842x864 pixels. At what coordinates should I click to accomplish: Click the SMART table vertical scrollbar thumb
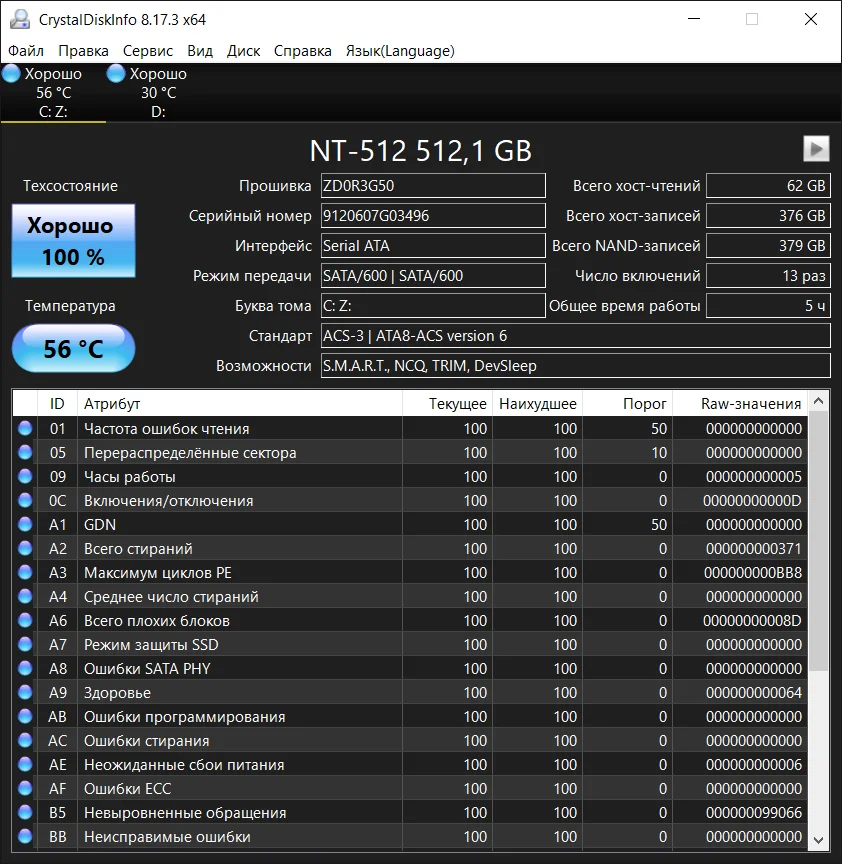tap(818, 541)
